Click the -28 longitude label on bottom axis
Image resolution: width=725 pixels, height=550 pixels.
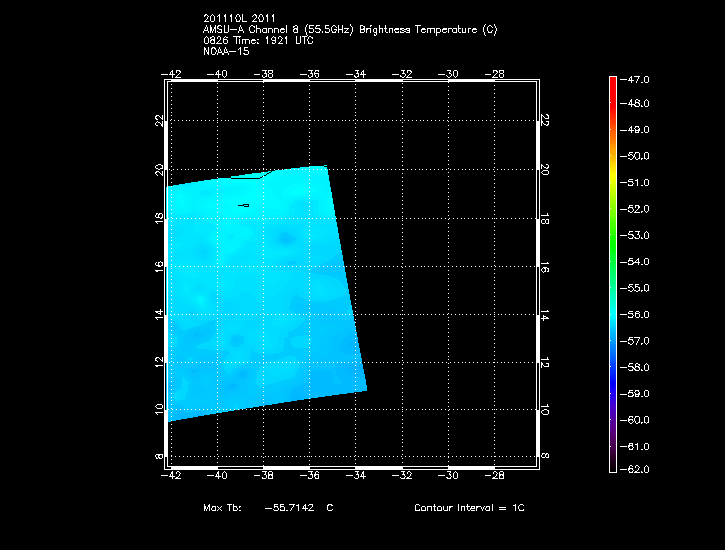coord(495,476)
